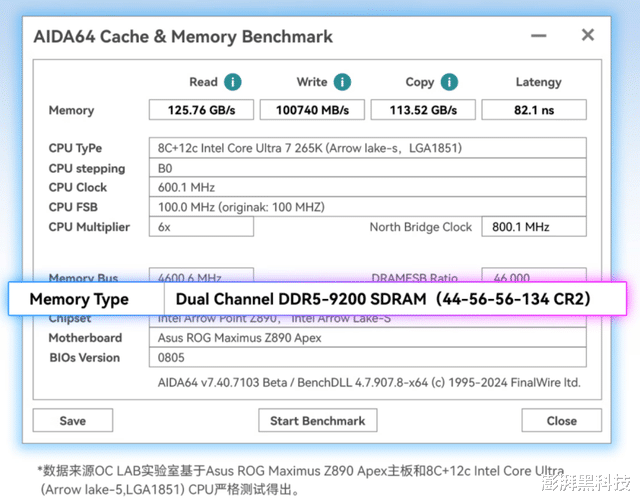
Task: Click the CPU FSB value field
Action: pyautogui.click(x=367, y=207)
